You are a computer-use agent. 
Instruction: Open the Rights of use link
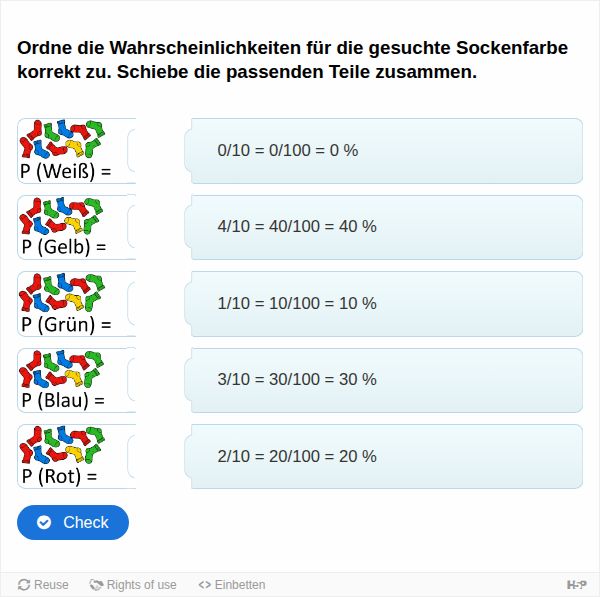(133, 585)
